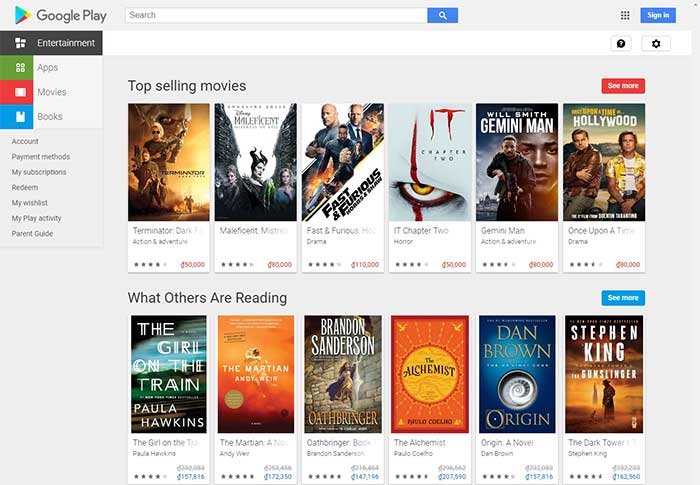Image resolution: width=700 pixels, height=485 pixels.
Task: Click the Horror genre label
Action: [x=403, y=242]
